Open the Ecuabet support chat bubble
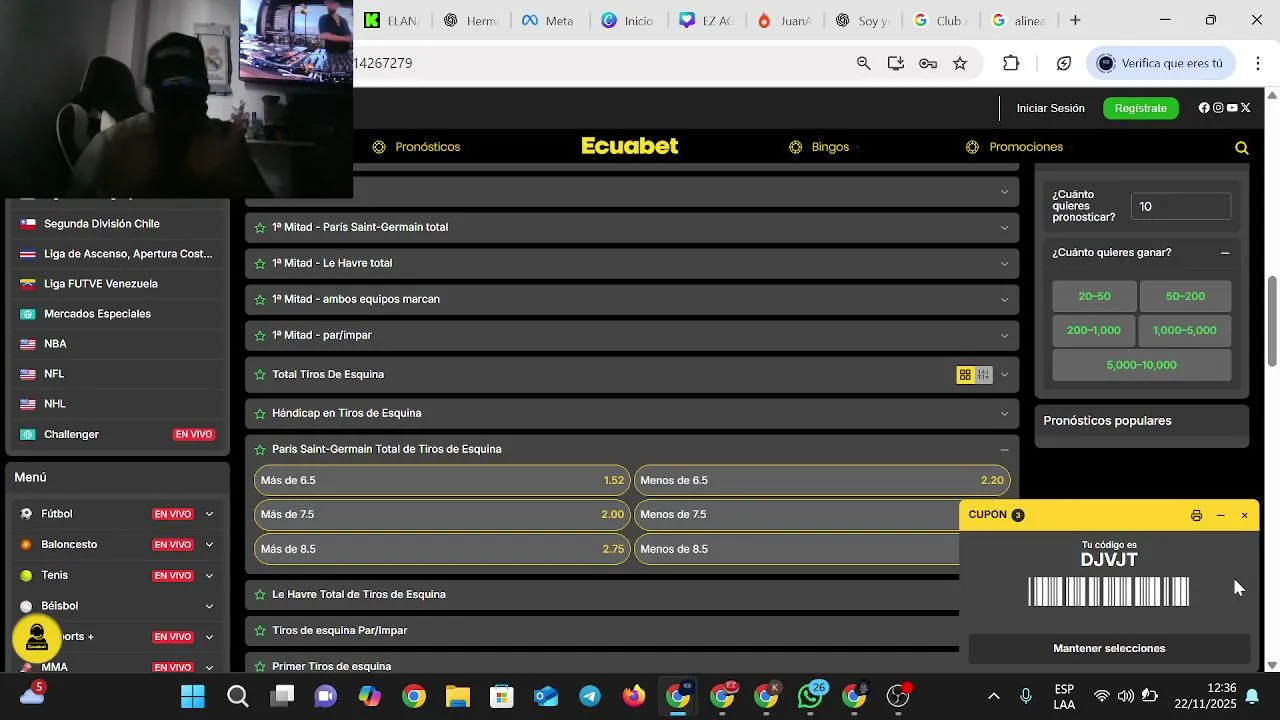 coord(37,638)
